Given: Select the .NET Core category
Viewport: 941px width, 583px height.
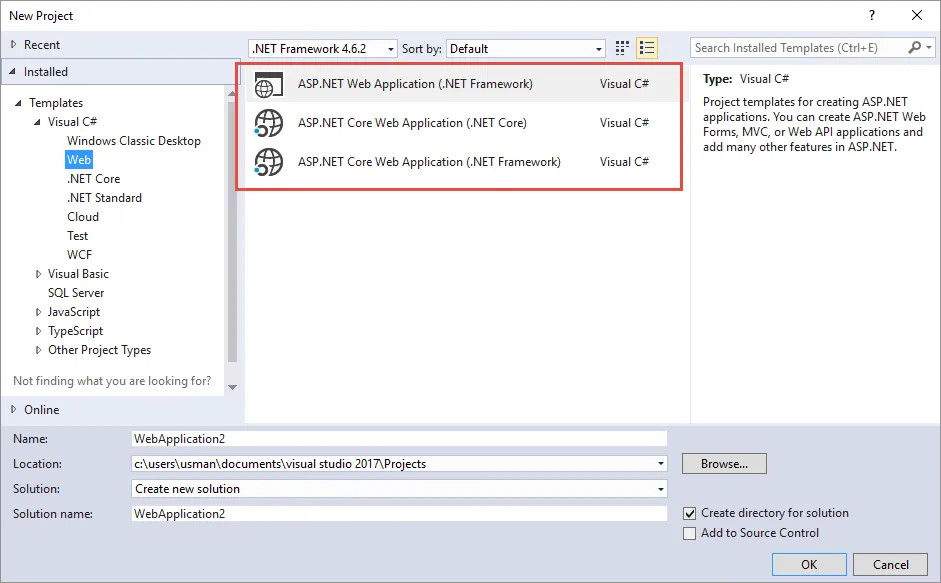Looking at the screenshot, I should 94,179.
